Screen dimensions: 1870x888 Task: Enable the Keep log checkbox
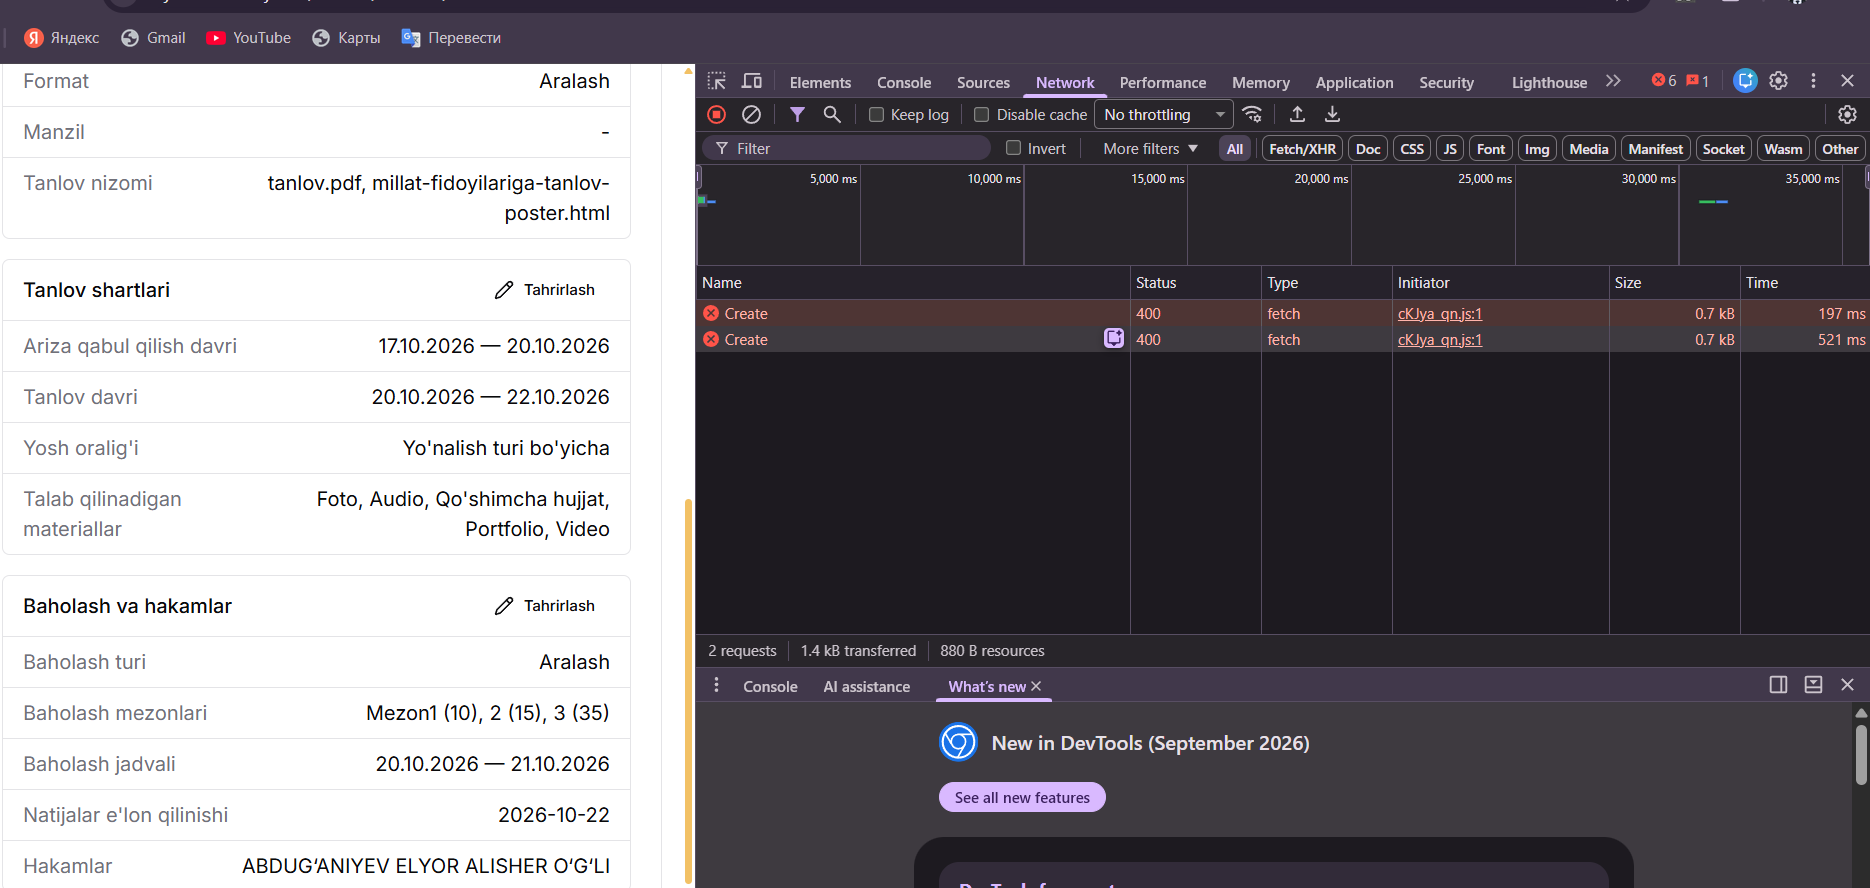click(x=876, y=115)
